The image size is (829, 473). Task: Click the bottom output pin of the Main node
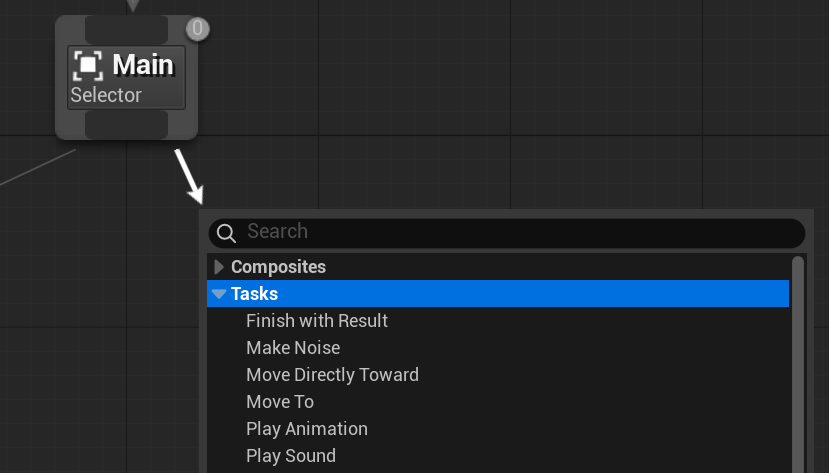[x=126, y=125]
